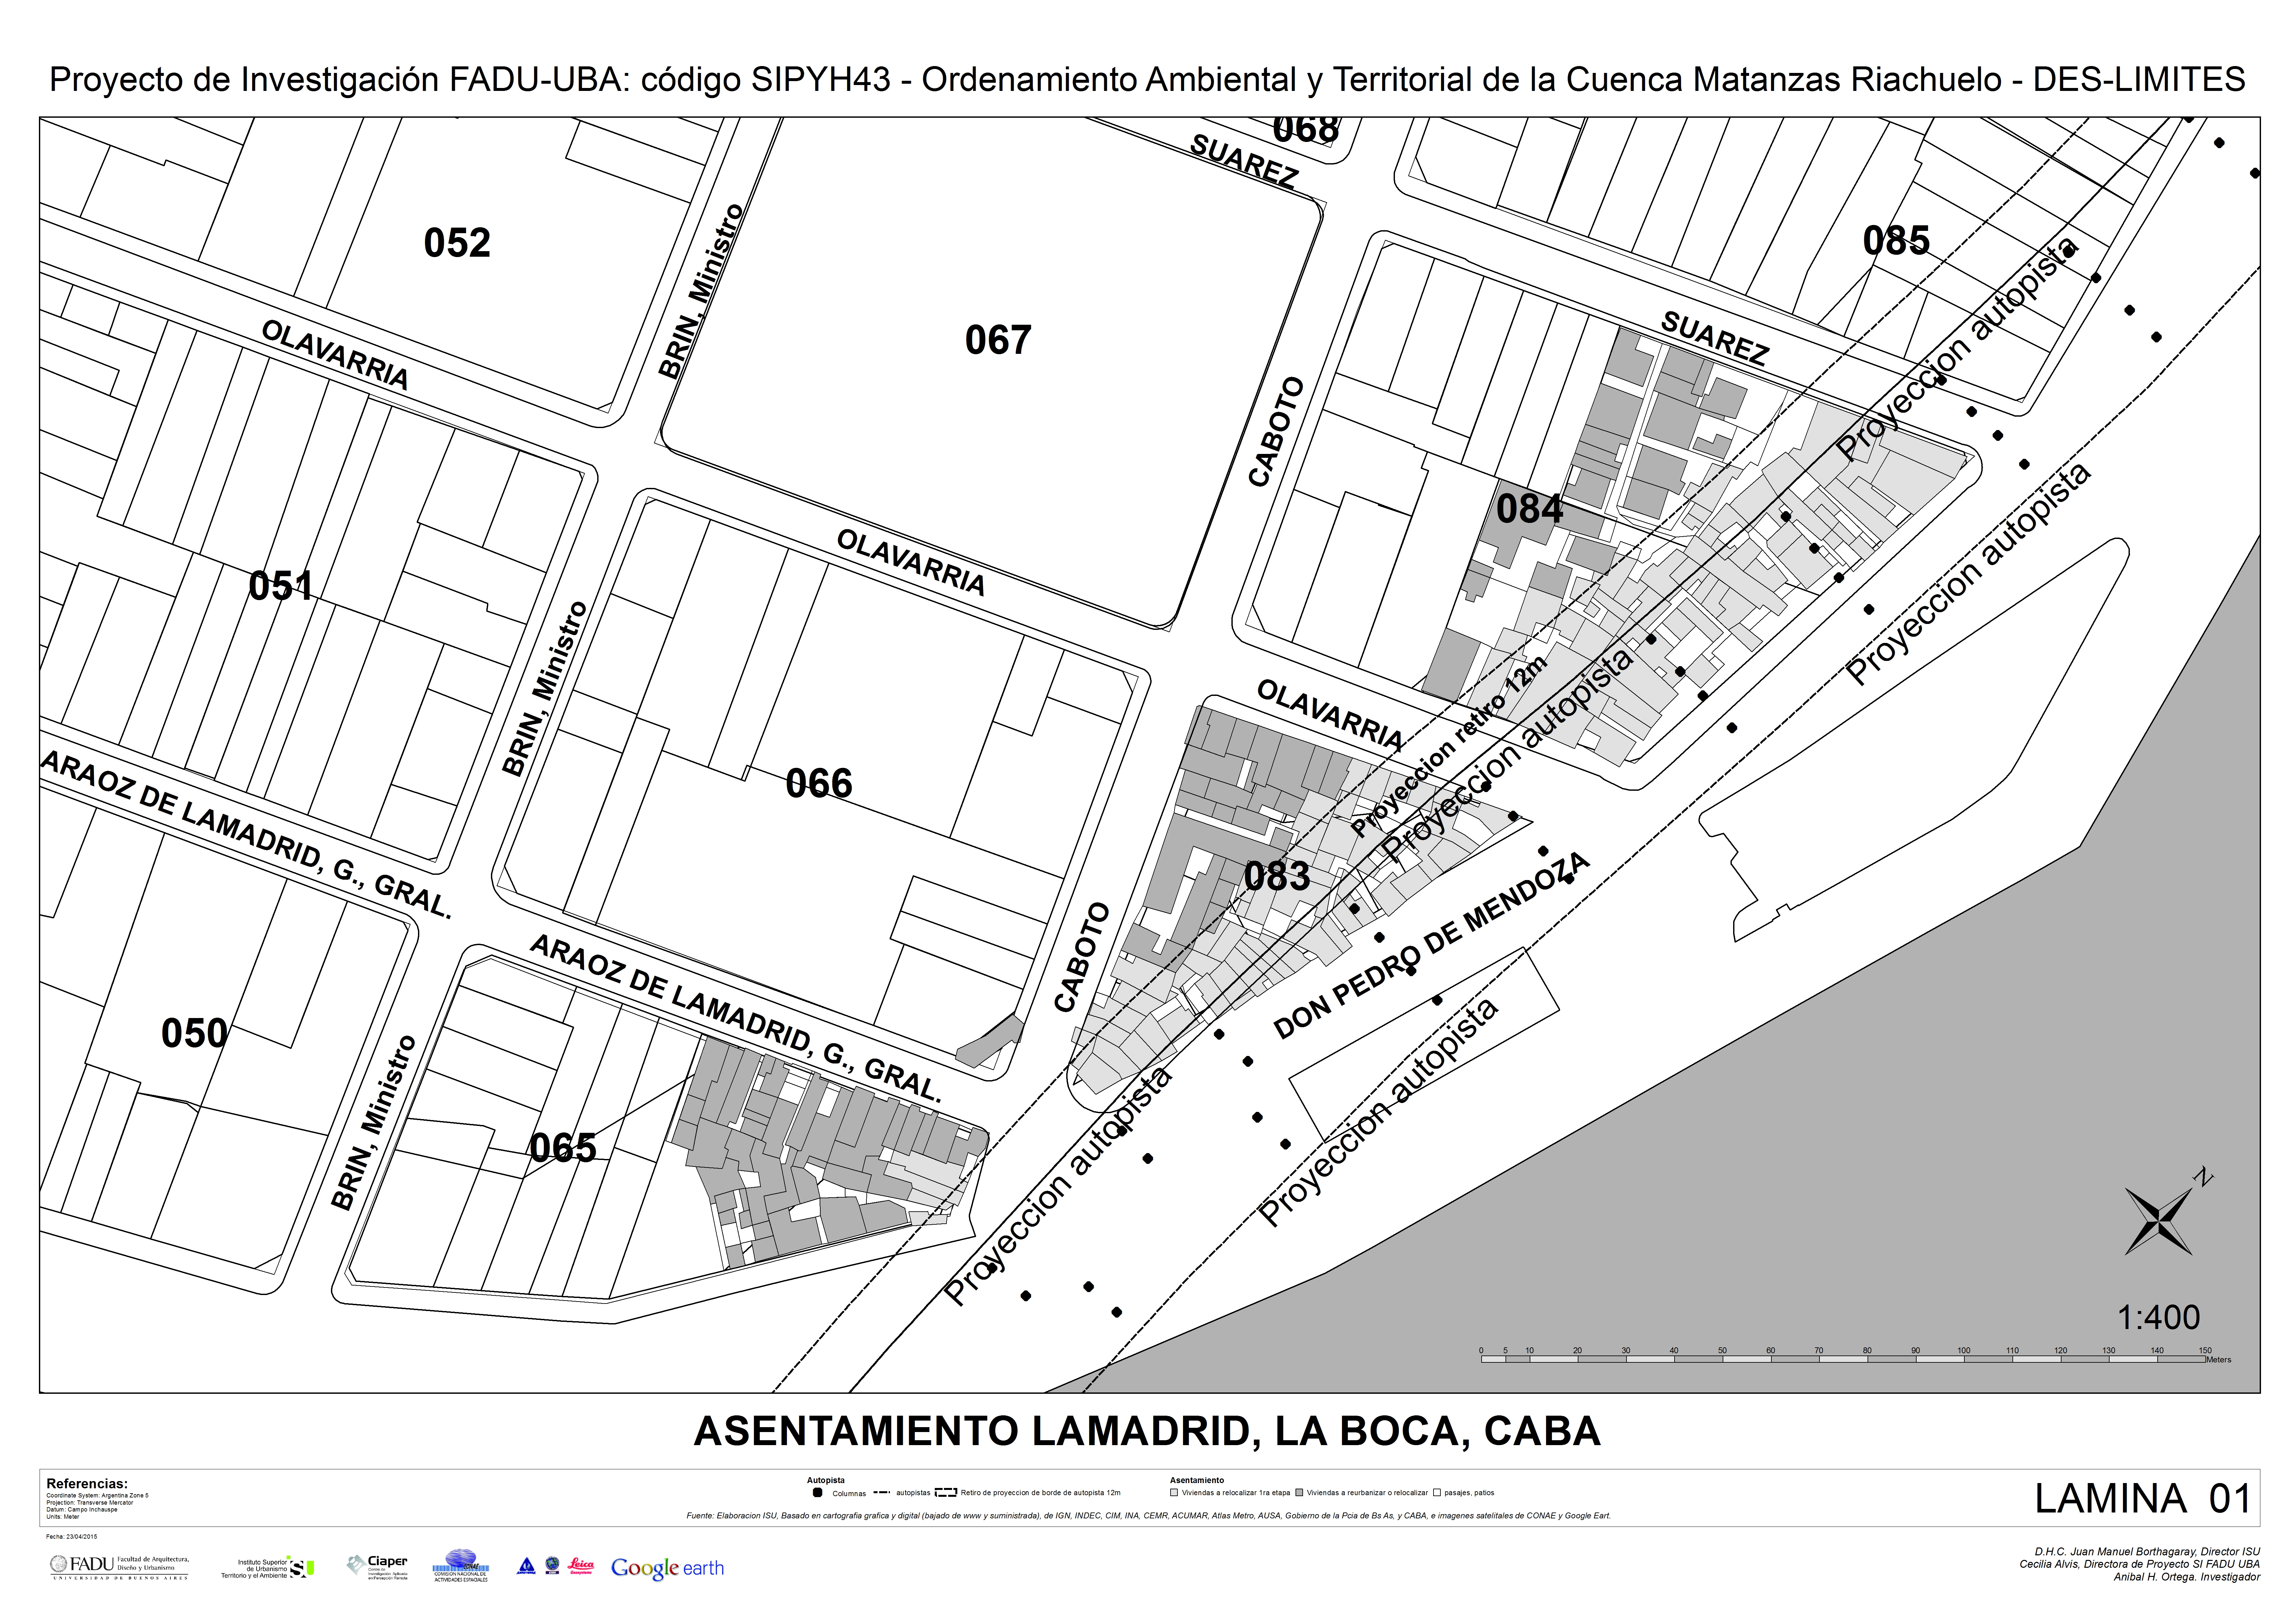
Task: Click block number 051
Action: tap(281, 586)
